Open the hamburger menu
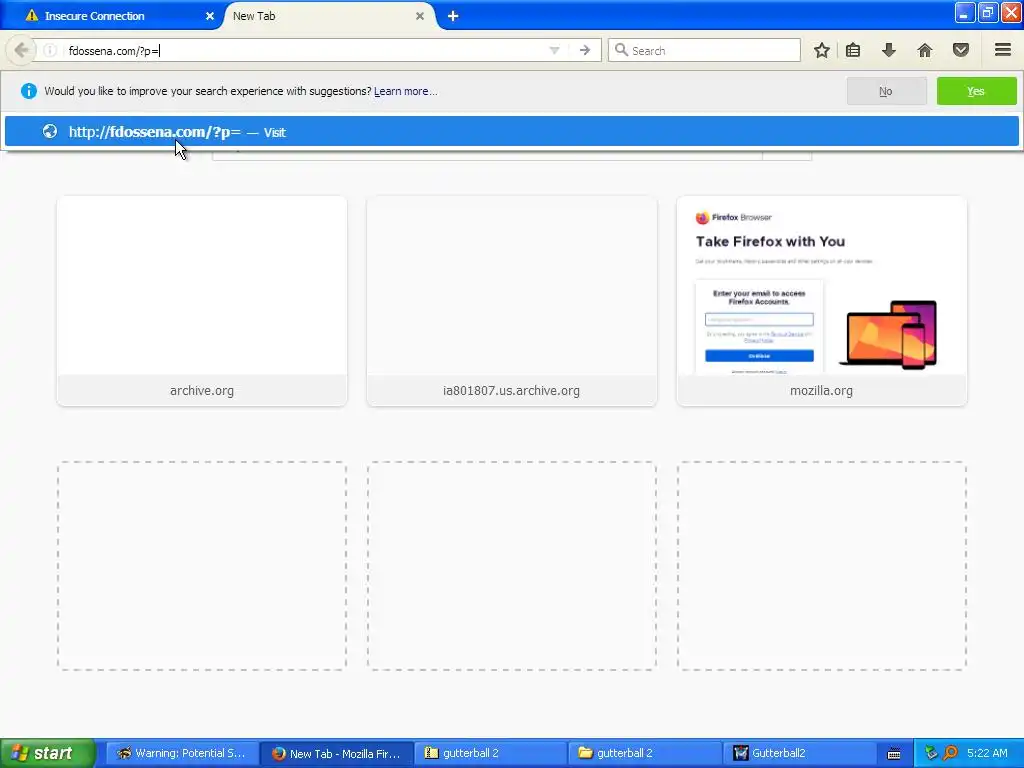Viewport: 1024px width, 768px height. [x=1003, y=50]
